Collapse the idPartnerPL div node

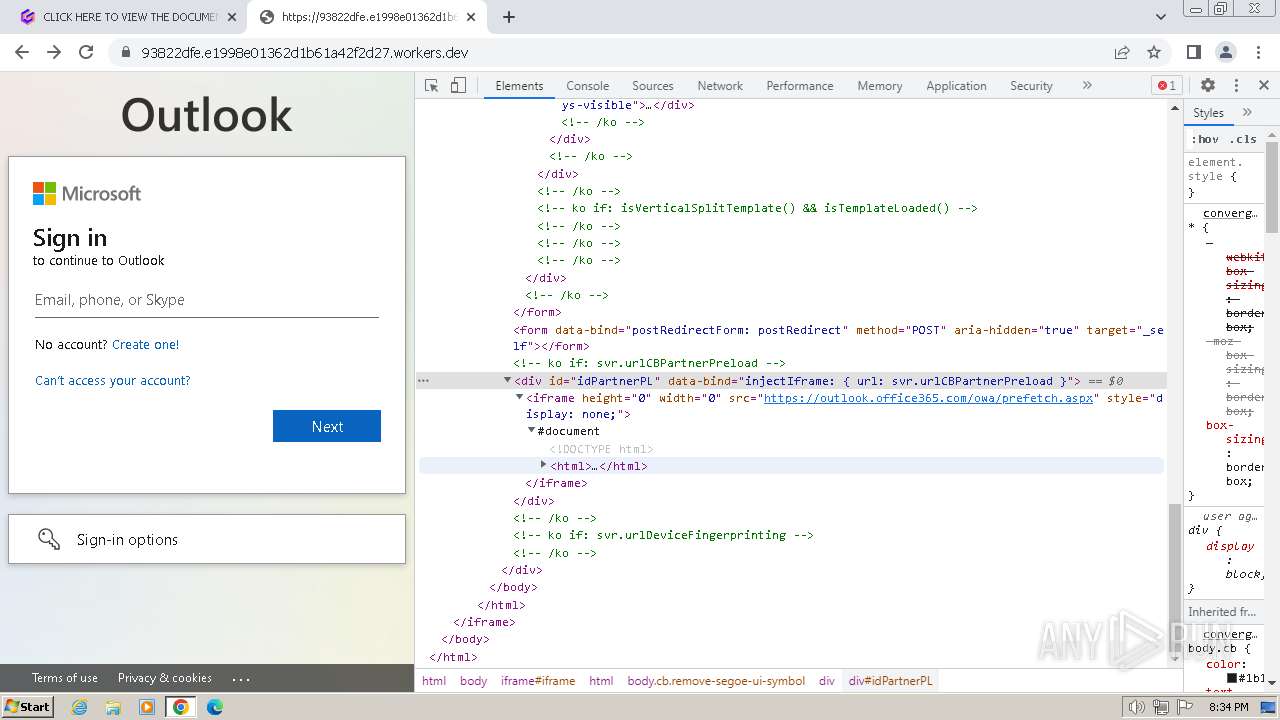[507, 380]
